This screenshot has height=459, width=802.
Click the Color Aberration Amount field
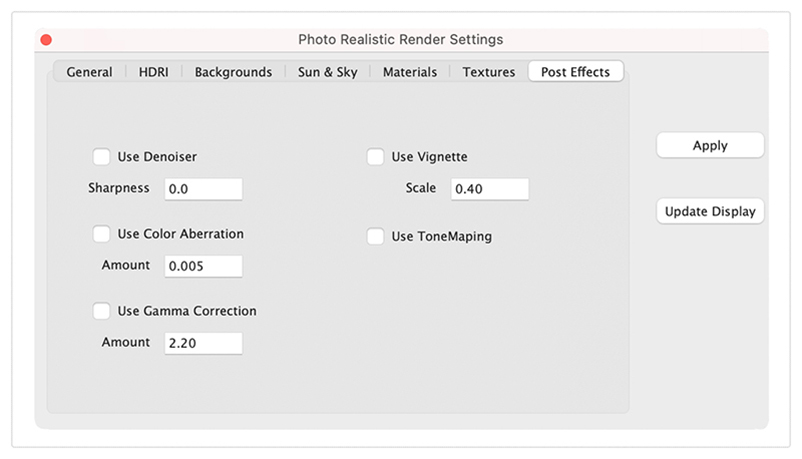204,266
